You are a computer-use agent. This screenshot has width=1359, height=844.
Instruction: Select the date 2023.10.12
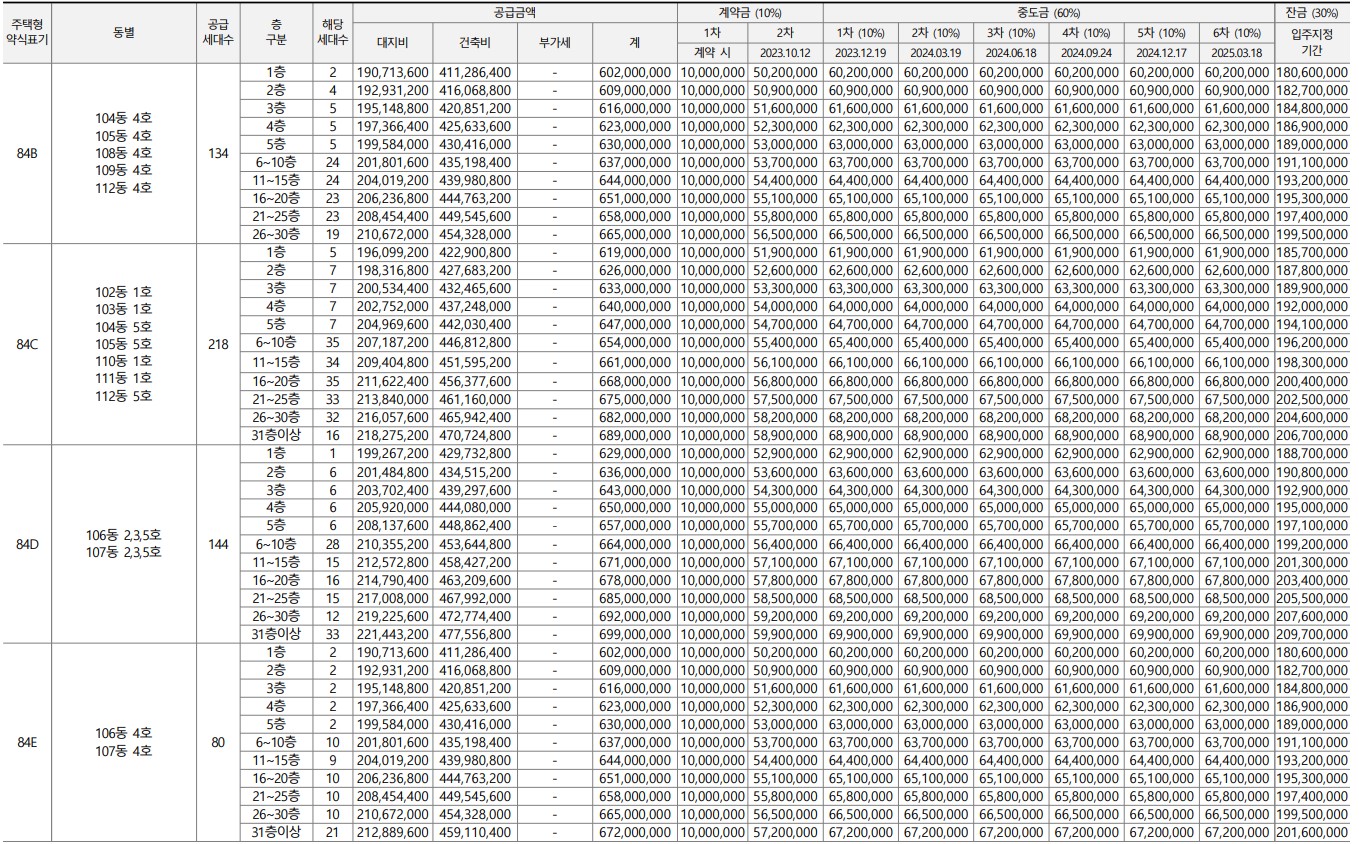[786, 54]
